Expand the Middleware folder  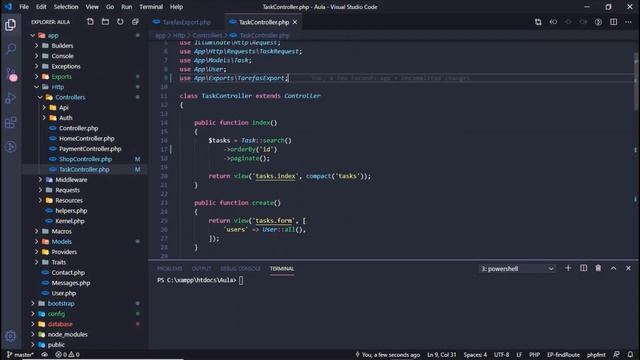(40, 180)
